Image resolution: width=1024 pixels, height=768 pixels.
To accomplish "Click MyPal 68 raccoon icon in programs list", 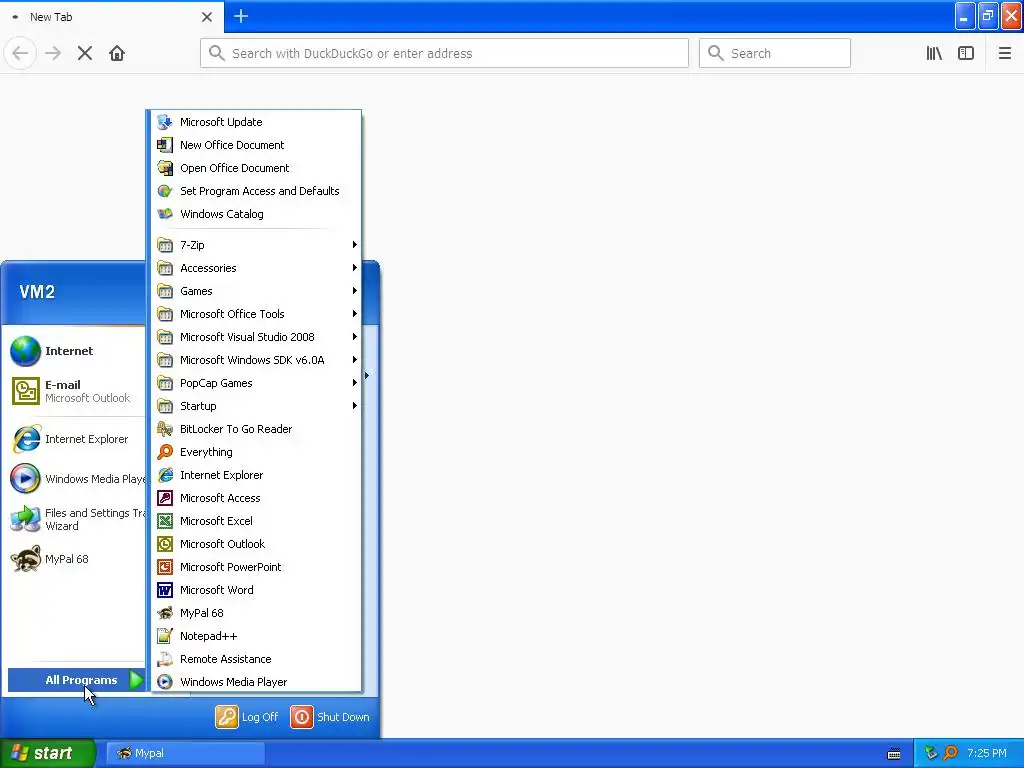I will 165,613.
